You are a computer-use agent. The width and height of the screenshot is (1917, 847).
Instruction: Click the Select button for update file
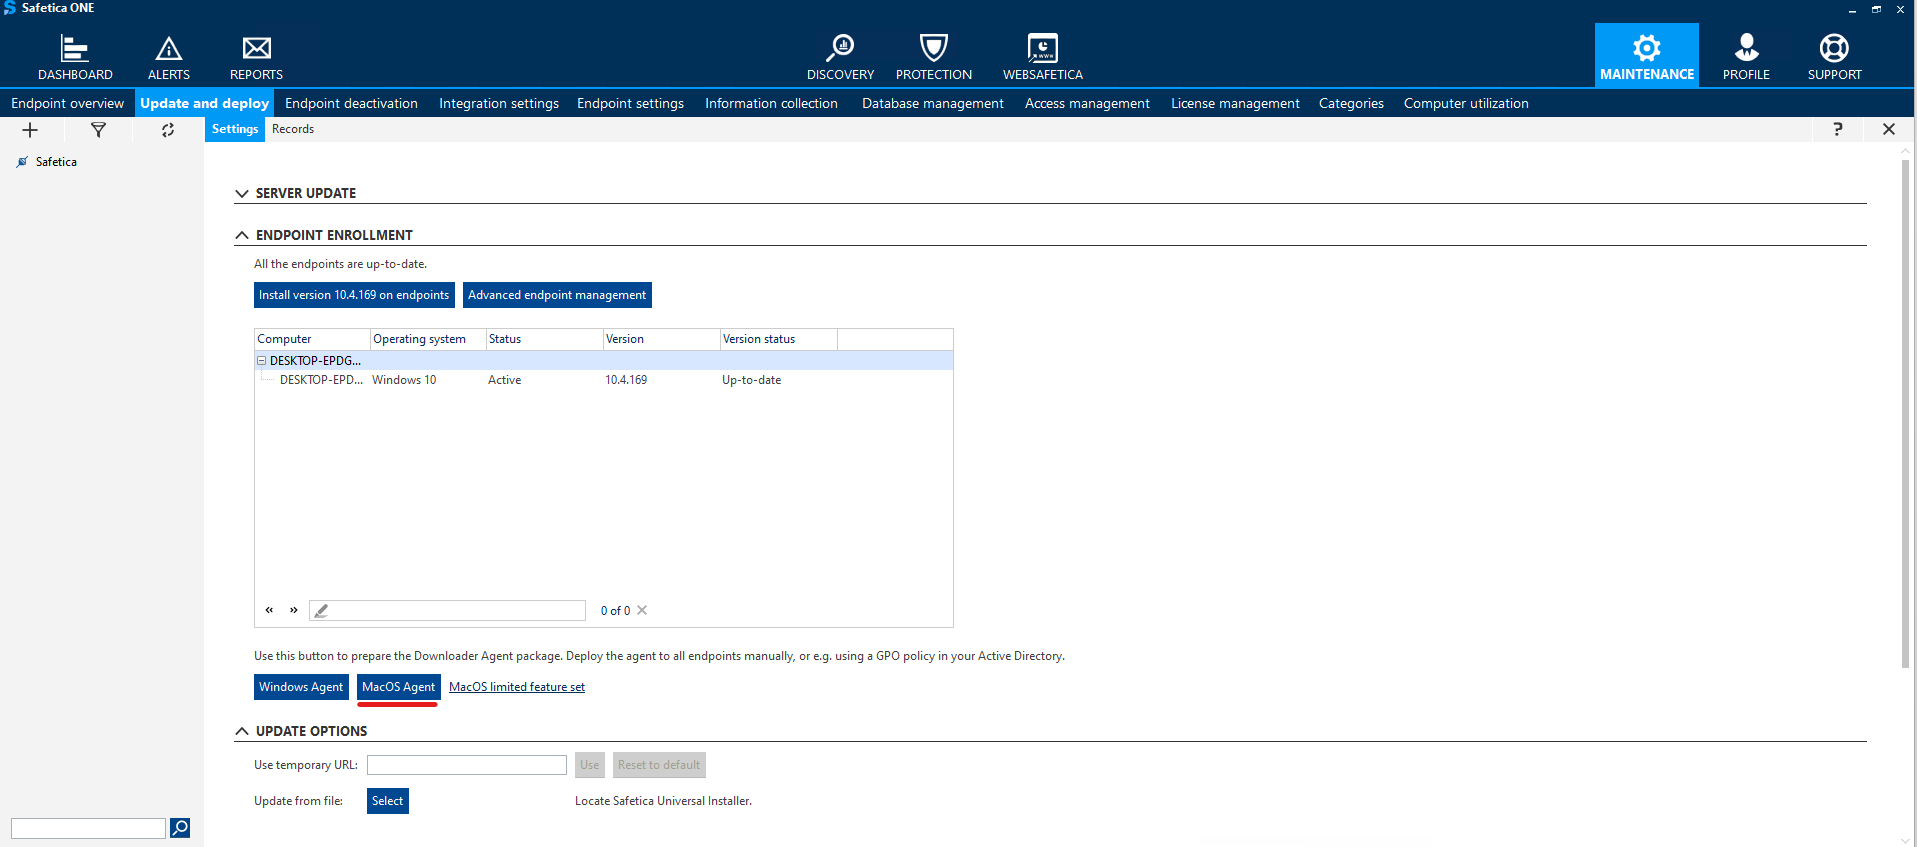388,801
